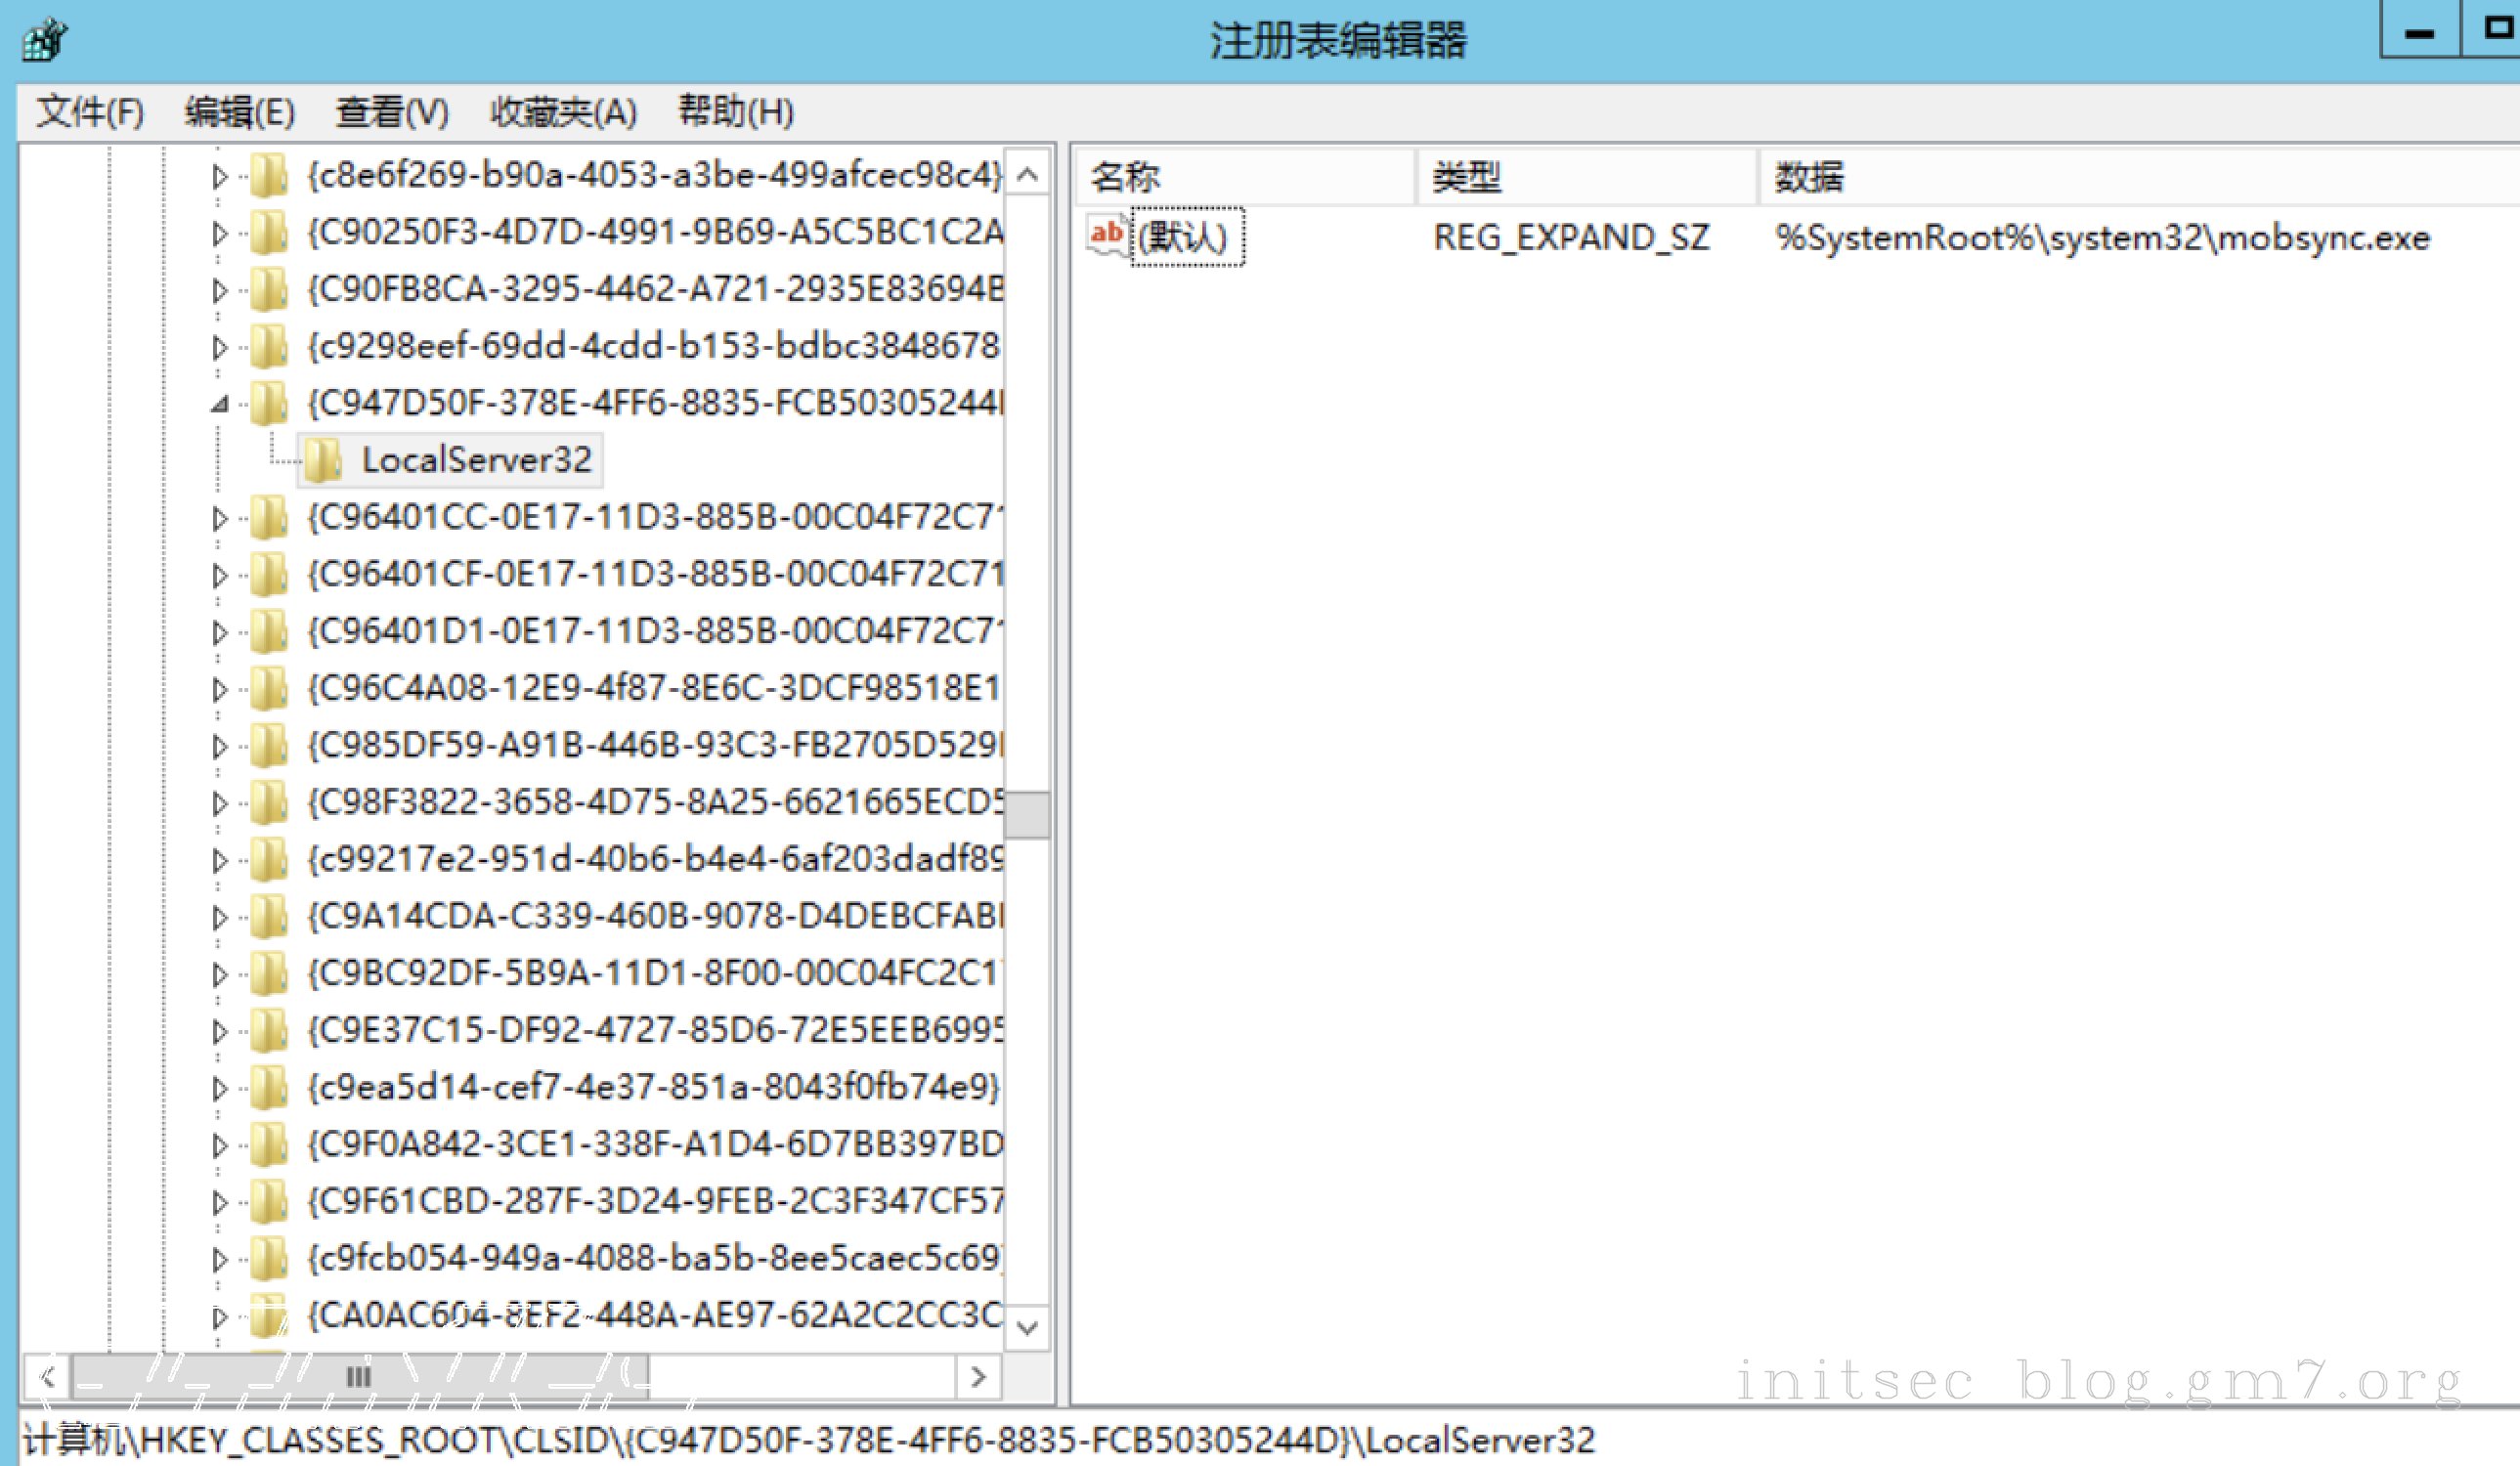Open the 查看(V) menu
The image size is (2520, 1466).
(x=392, y=111)
